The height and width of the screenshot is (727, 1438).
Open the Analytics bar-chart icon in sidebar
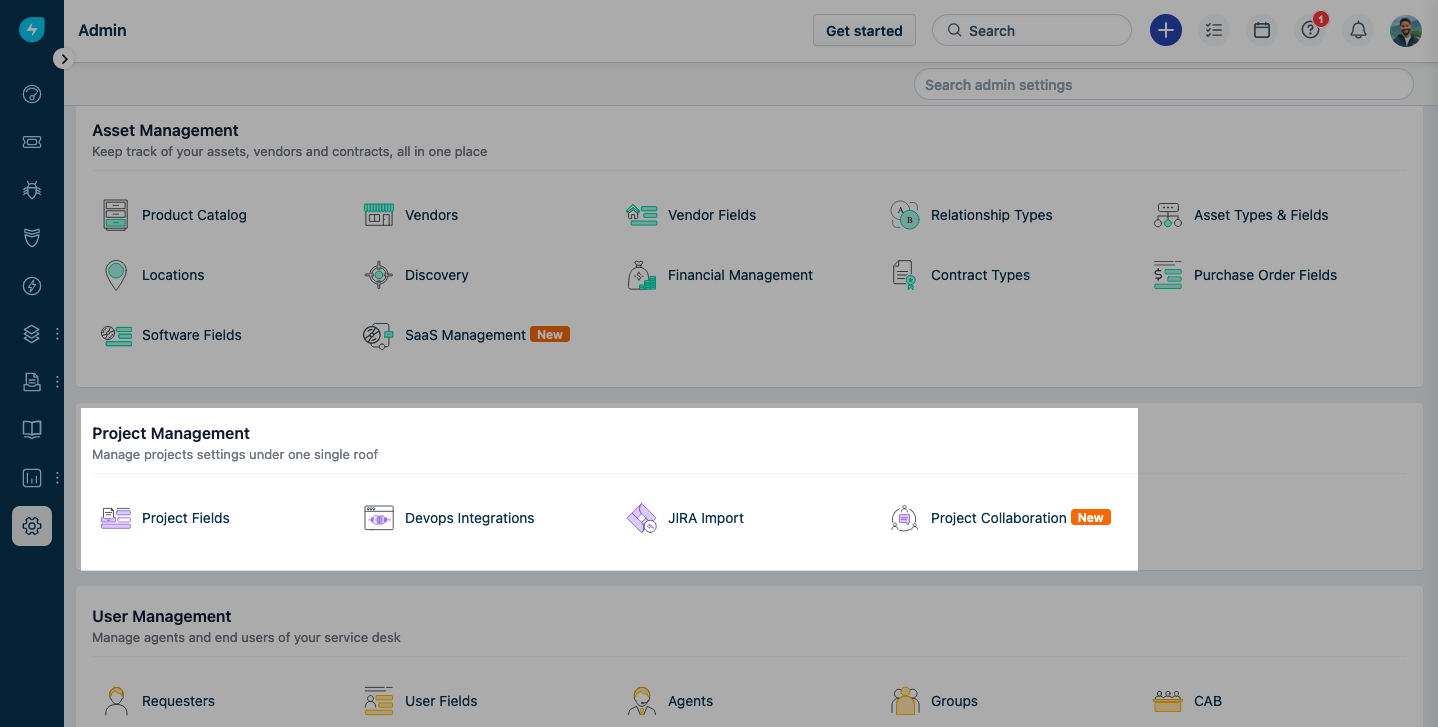[31, 477]
